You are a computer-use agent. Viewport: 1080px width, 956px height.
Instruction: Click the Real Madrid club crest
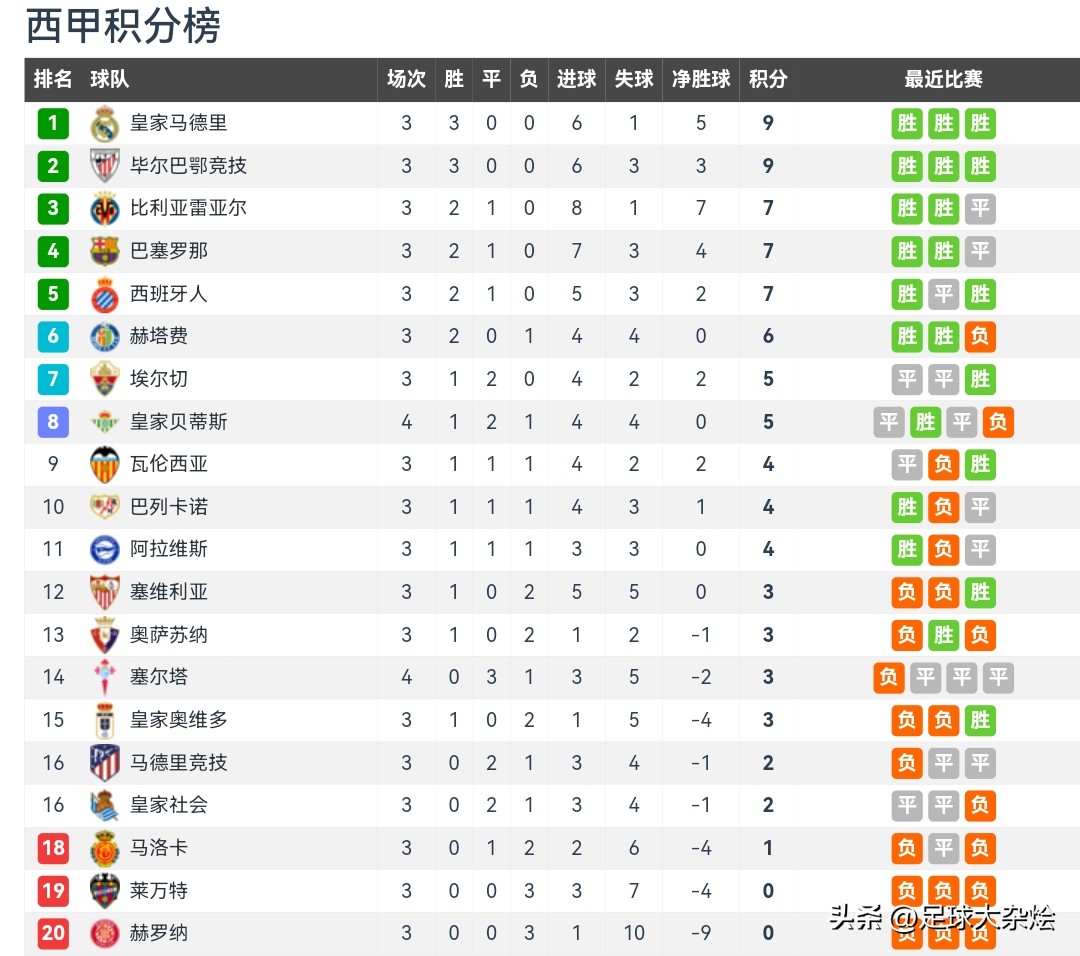(105, 123)
